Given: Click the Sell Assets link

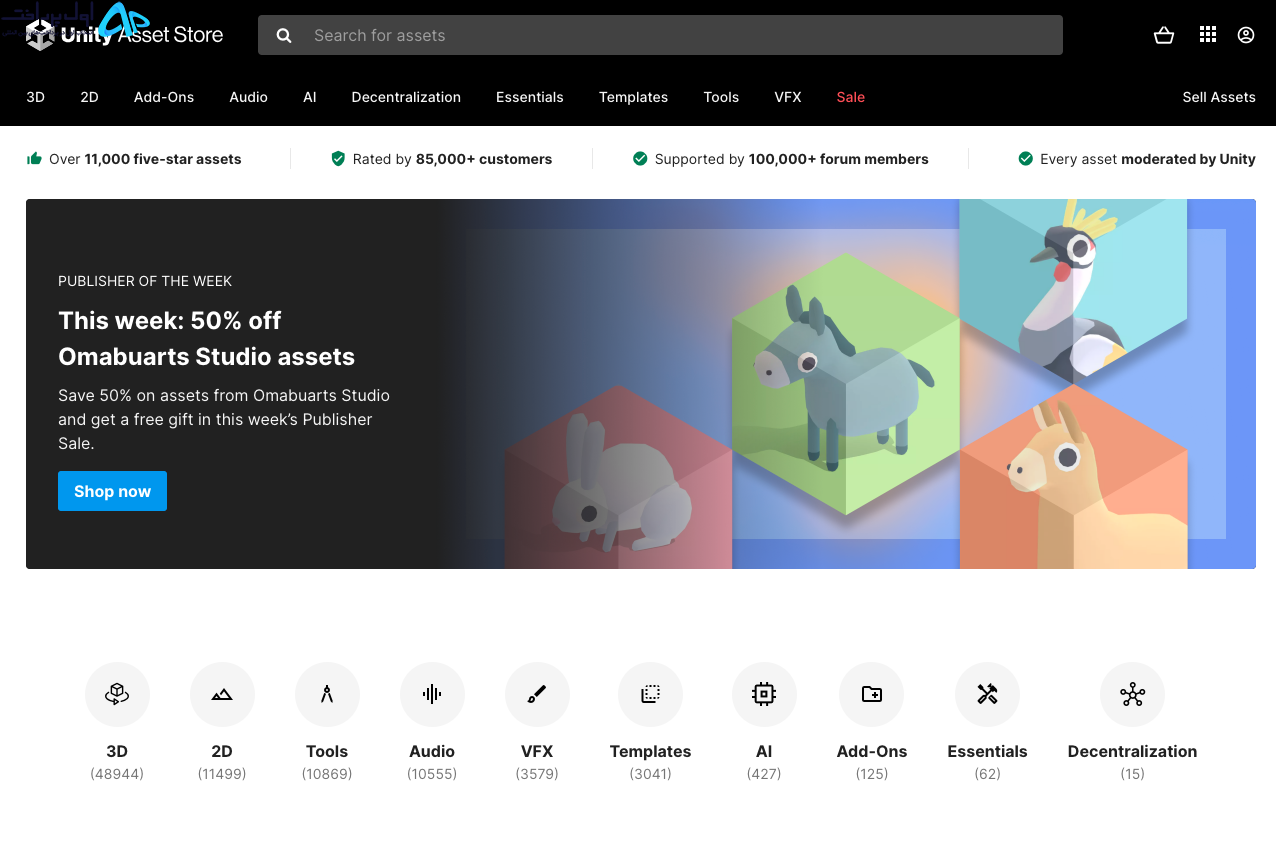Looking at the screenshot, I should pos(1219,97).
